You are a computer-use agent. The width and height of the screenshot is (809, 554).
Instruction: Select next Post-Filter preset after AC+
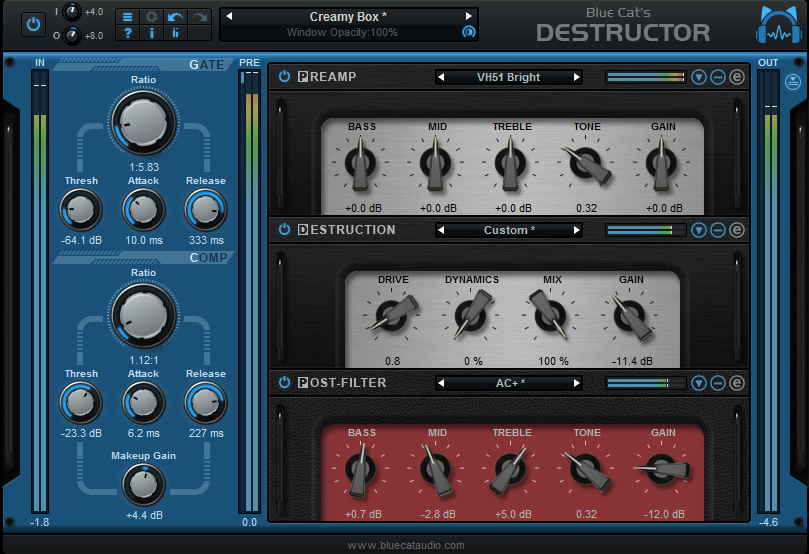coord(576,383)
